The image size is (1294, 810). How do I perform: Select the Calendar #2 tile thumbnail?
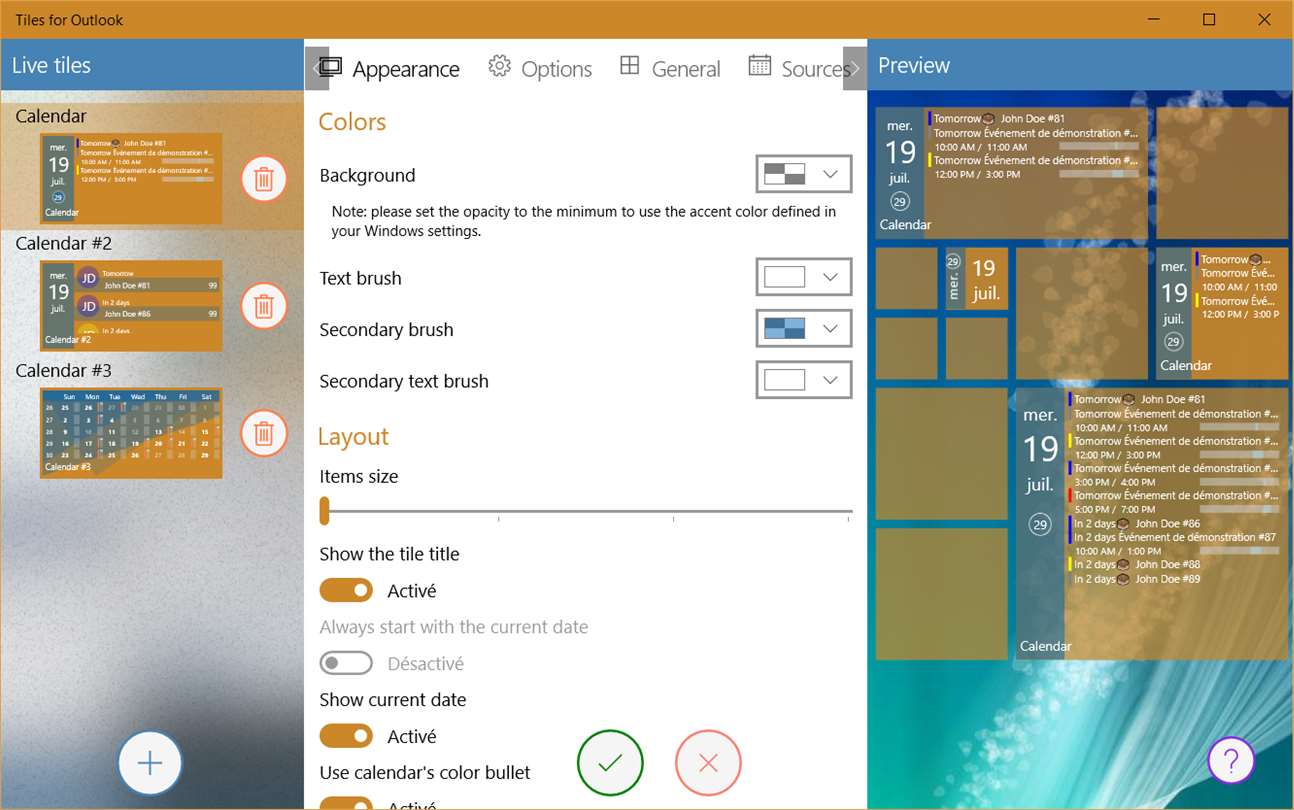click(131, 305)
